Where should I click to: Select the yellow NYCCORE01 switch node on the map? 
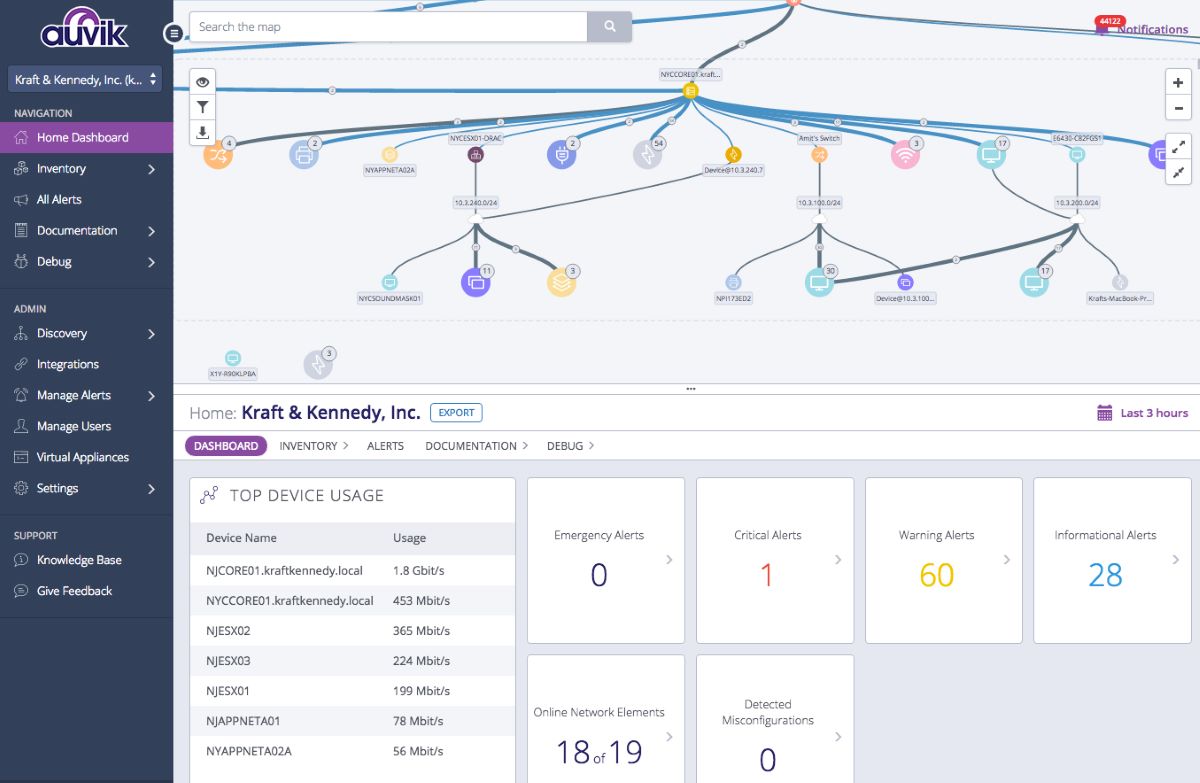click(x=689, y=88)
